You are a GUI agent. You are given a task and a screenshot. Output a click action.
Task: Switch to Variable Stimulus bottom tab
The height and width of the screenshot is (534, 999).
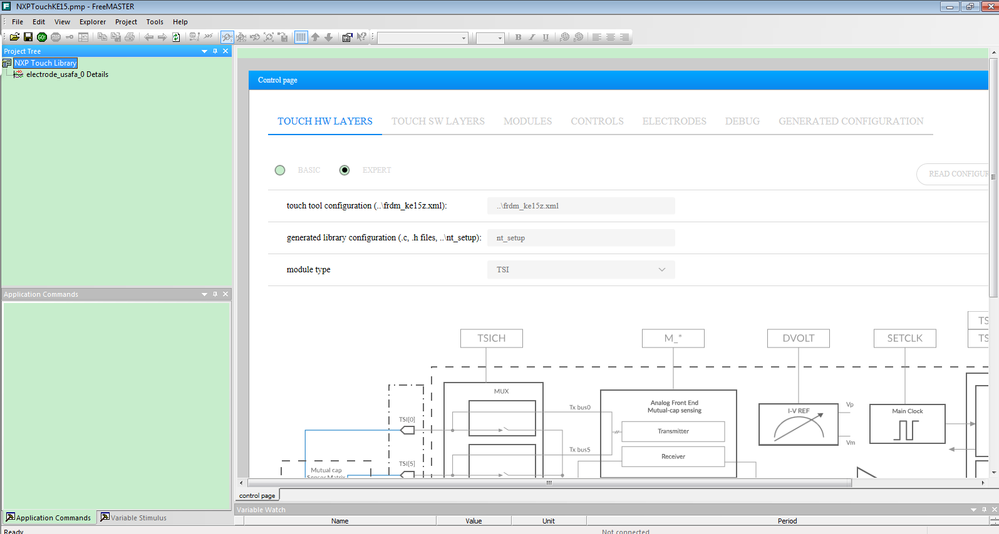[133, 517]
